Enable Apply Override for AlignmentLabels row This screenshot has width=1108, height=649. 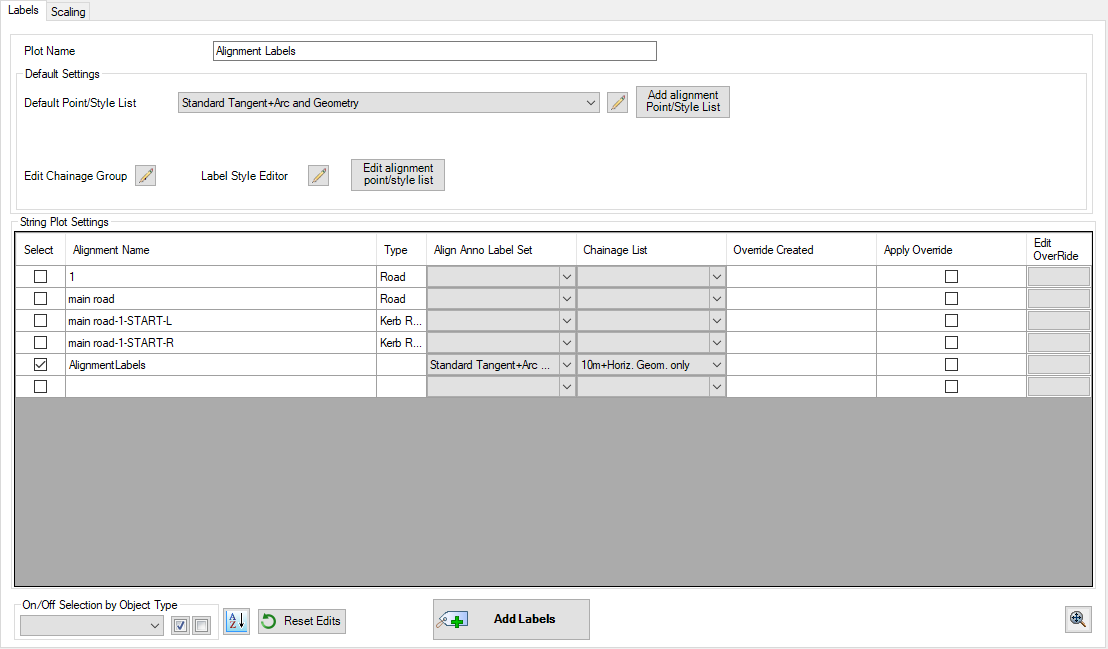[951, 365]
